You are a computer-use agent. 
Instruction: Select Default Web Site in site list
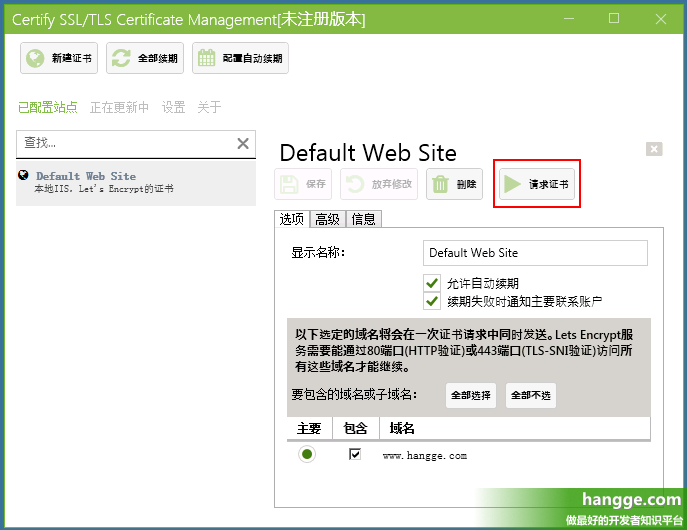click(x=136, y=183)
